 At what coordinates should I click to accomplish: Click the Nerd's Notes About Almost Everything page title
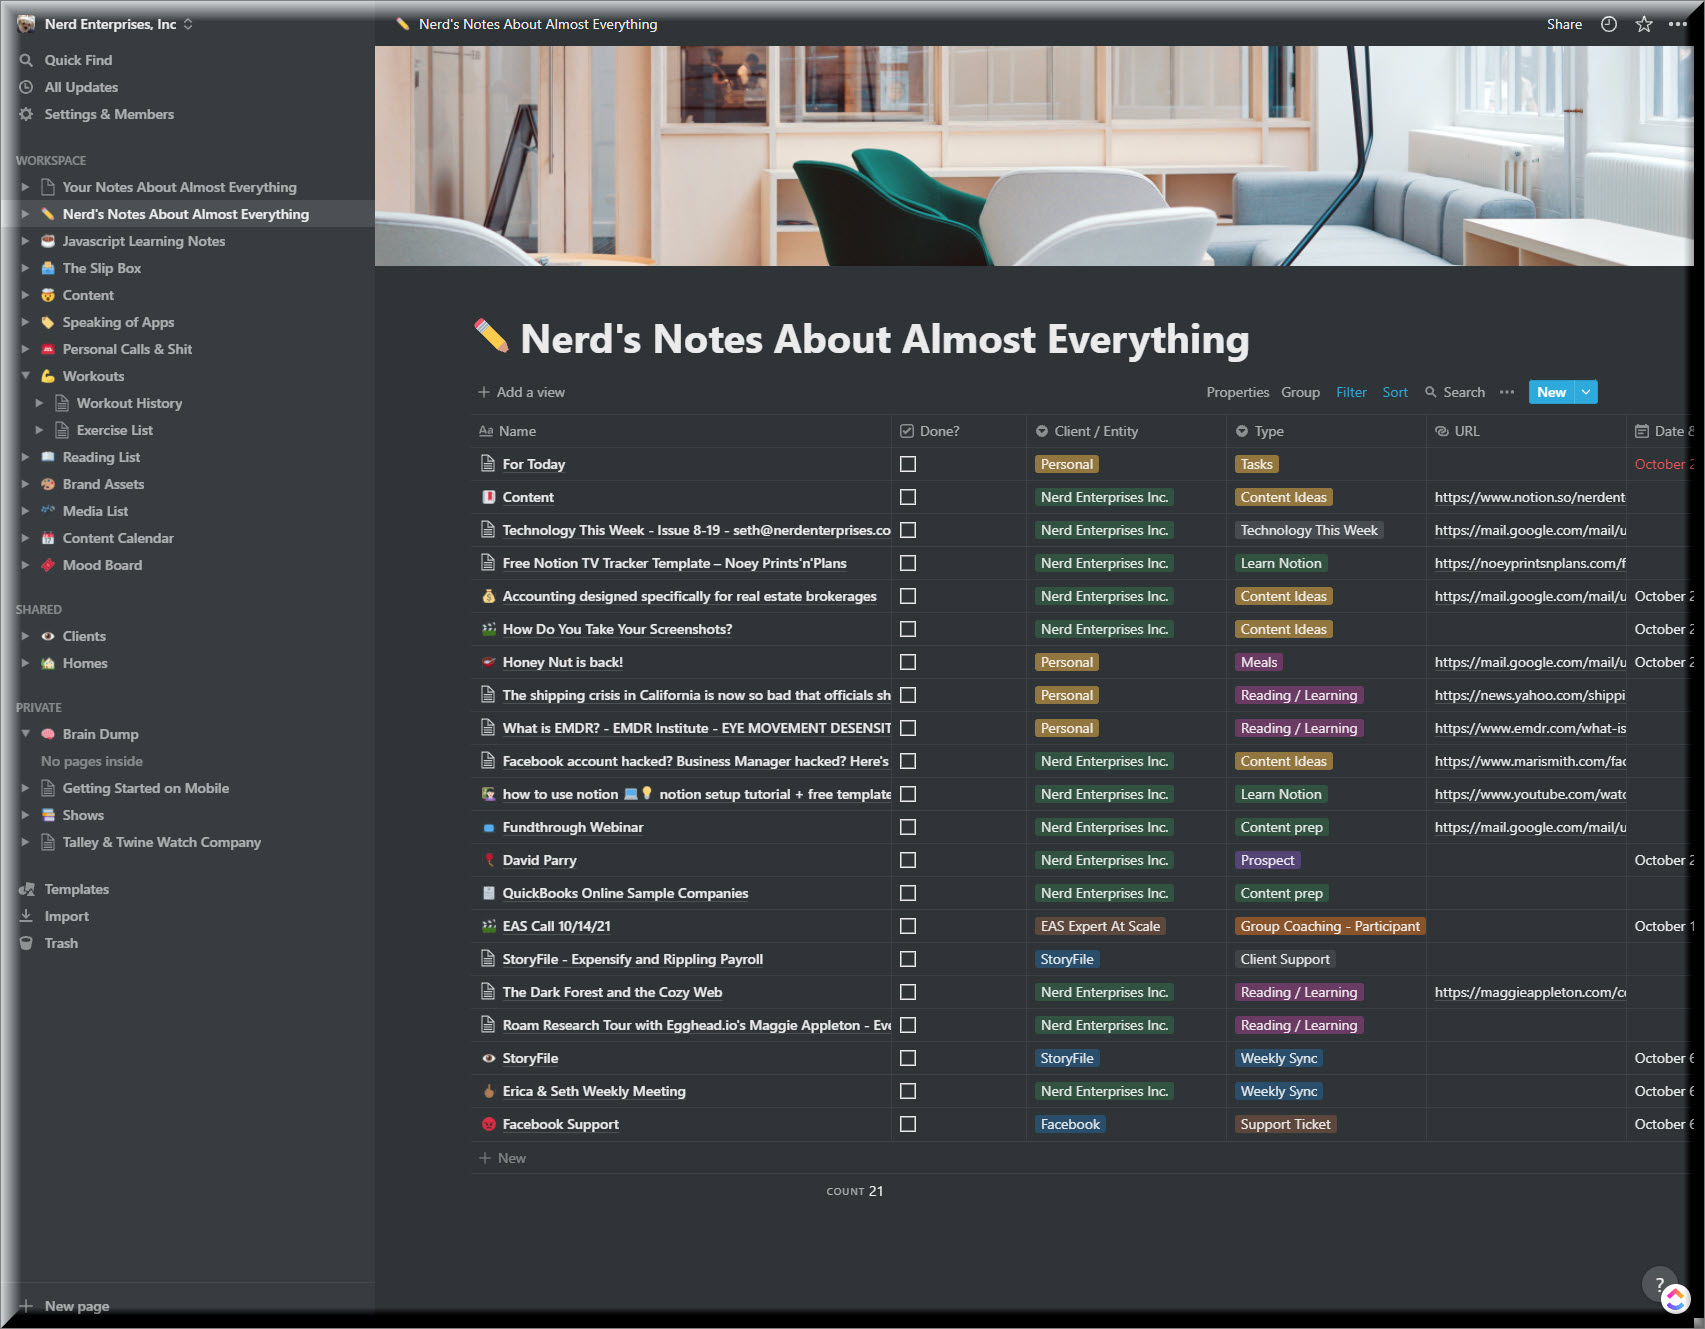[x=885, y=339]
